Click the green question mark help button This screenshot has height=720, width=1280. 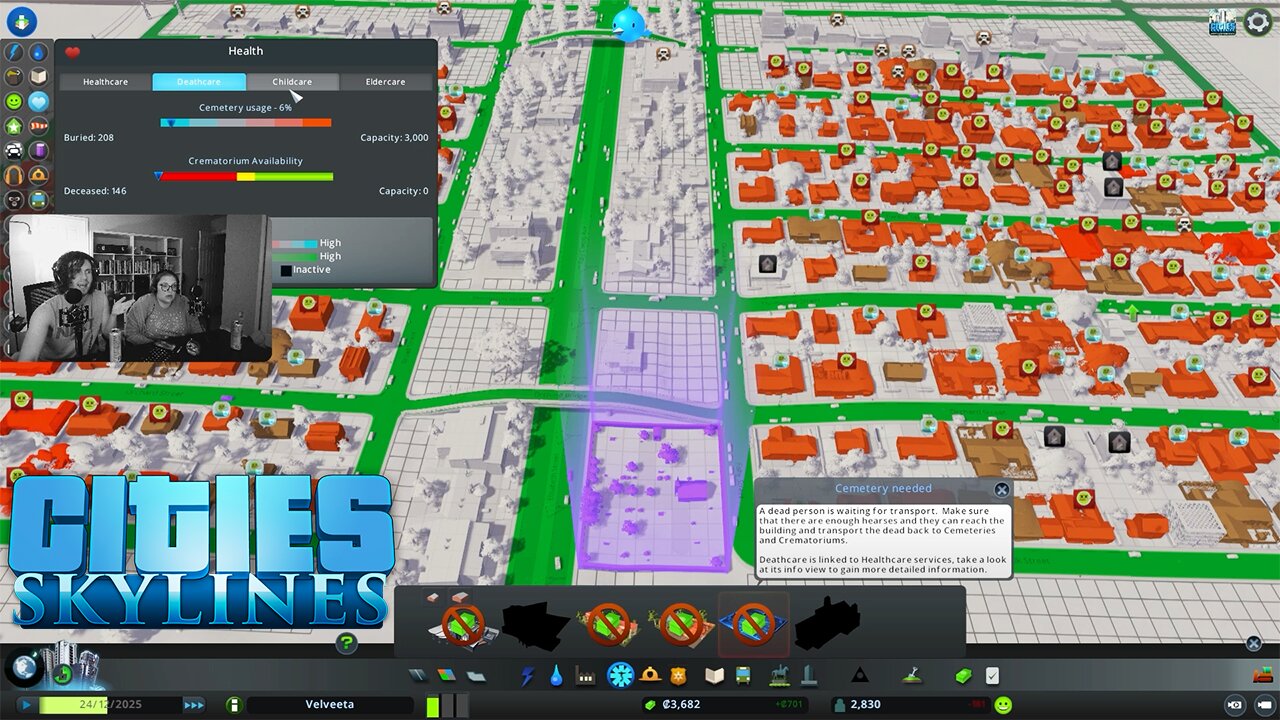[x=346, y=643]
